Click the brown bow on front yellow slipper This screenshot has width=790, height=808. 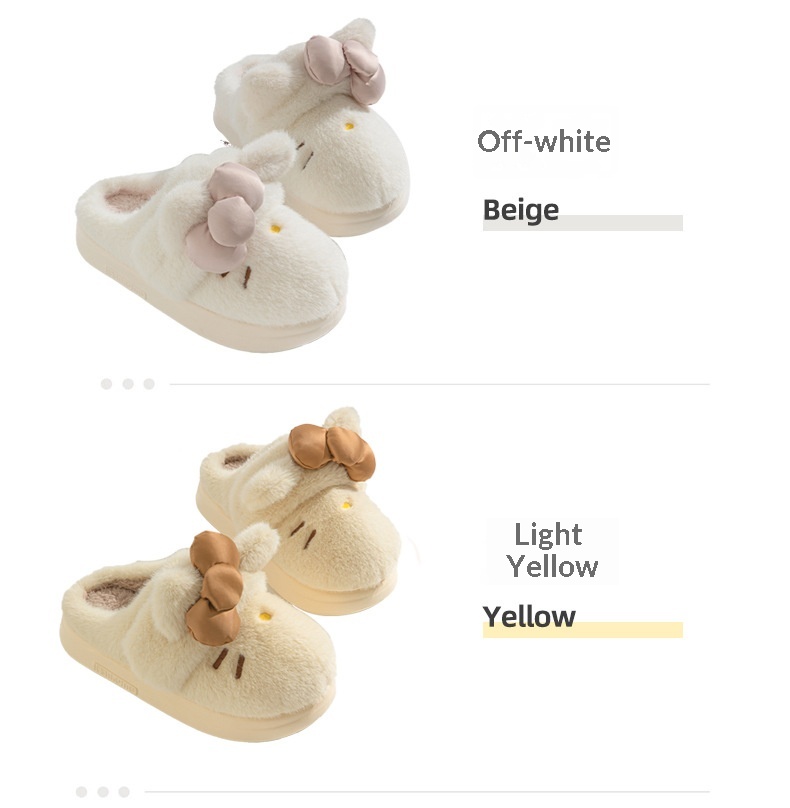pos(215,588)
